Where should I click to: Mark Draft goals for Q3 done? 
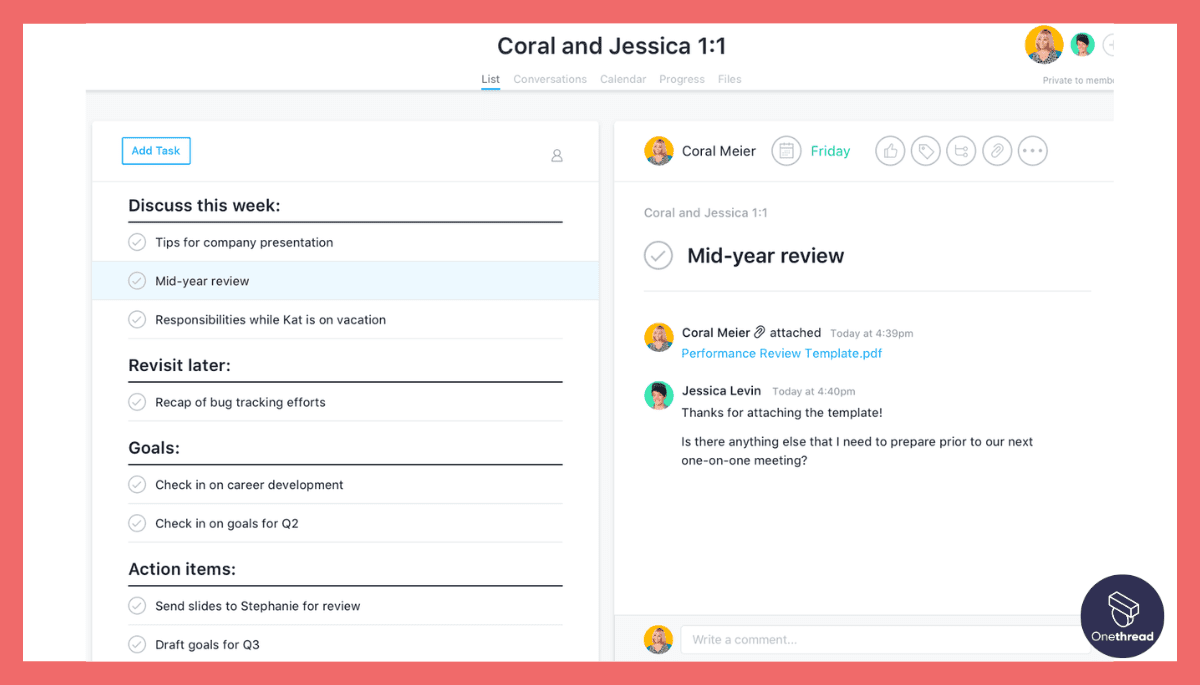137,644
